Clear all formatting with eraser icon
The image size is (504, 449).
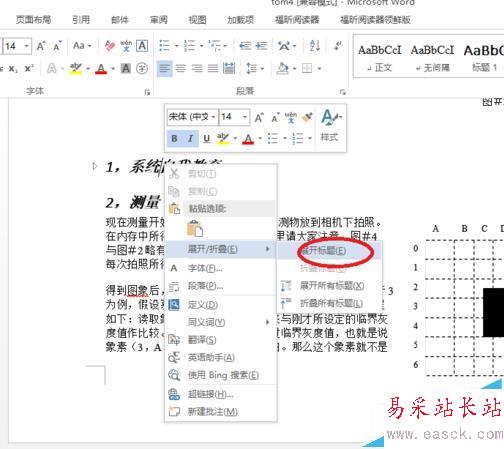point(110,46)
